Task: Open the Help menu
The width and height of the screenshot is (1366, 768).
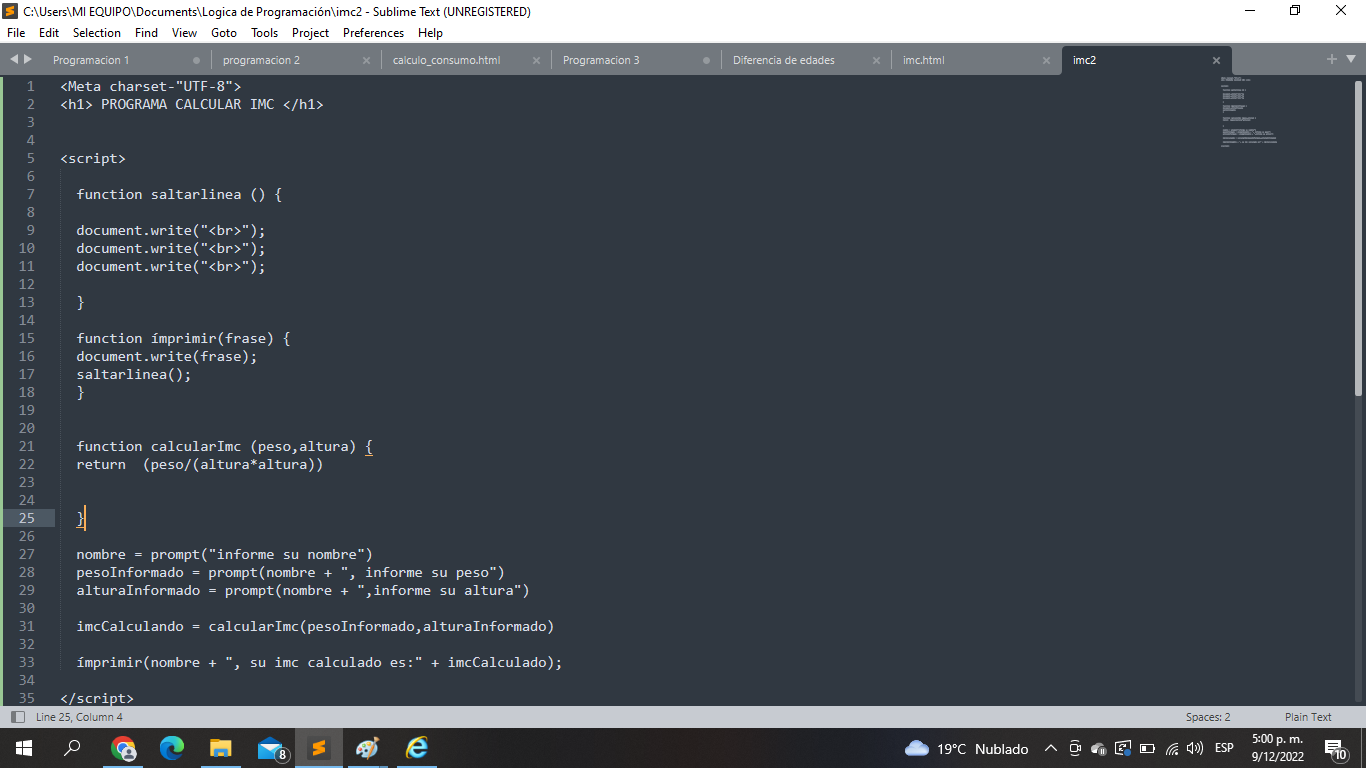Action: click(430, 33)
